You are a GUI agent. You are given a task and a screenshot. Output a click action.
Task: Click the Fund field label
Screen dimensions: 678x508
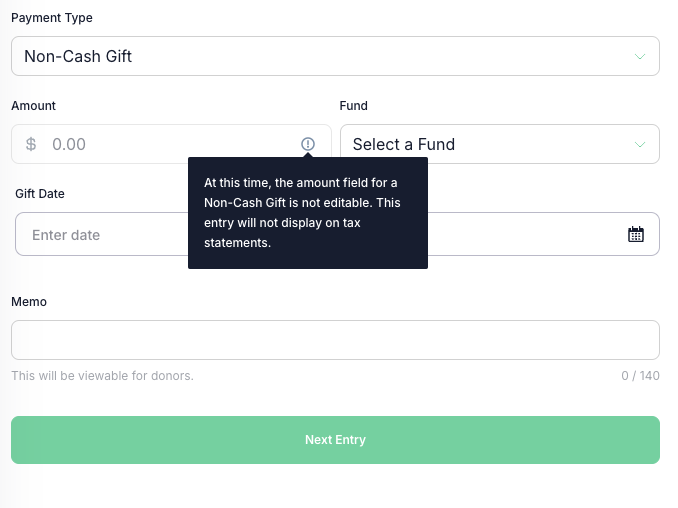tap(353, 105)
